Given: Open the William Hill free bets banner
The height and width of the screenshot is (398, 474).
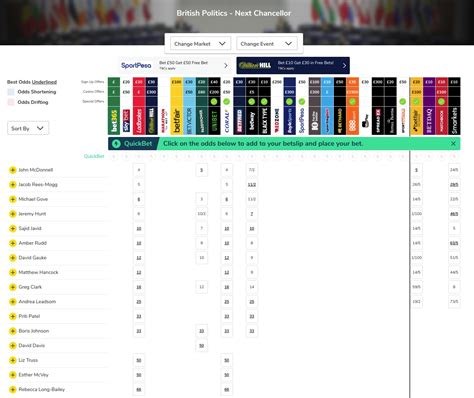Looking at the screenshot, I should [293, 65].
